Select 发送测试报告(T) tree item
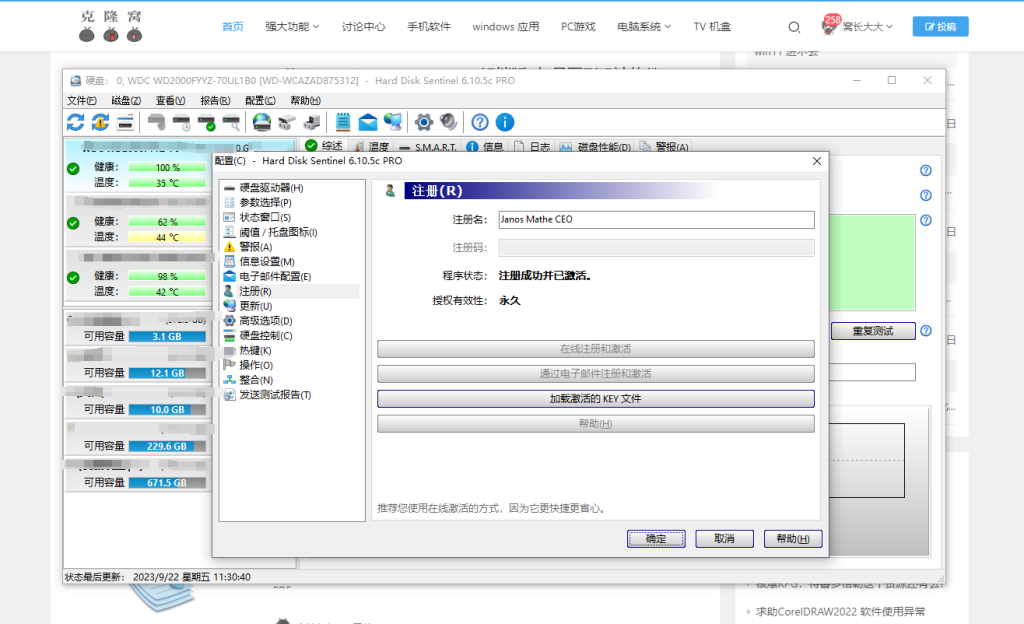This screenshot has height=624, width=1024. tap(274, 395)
